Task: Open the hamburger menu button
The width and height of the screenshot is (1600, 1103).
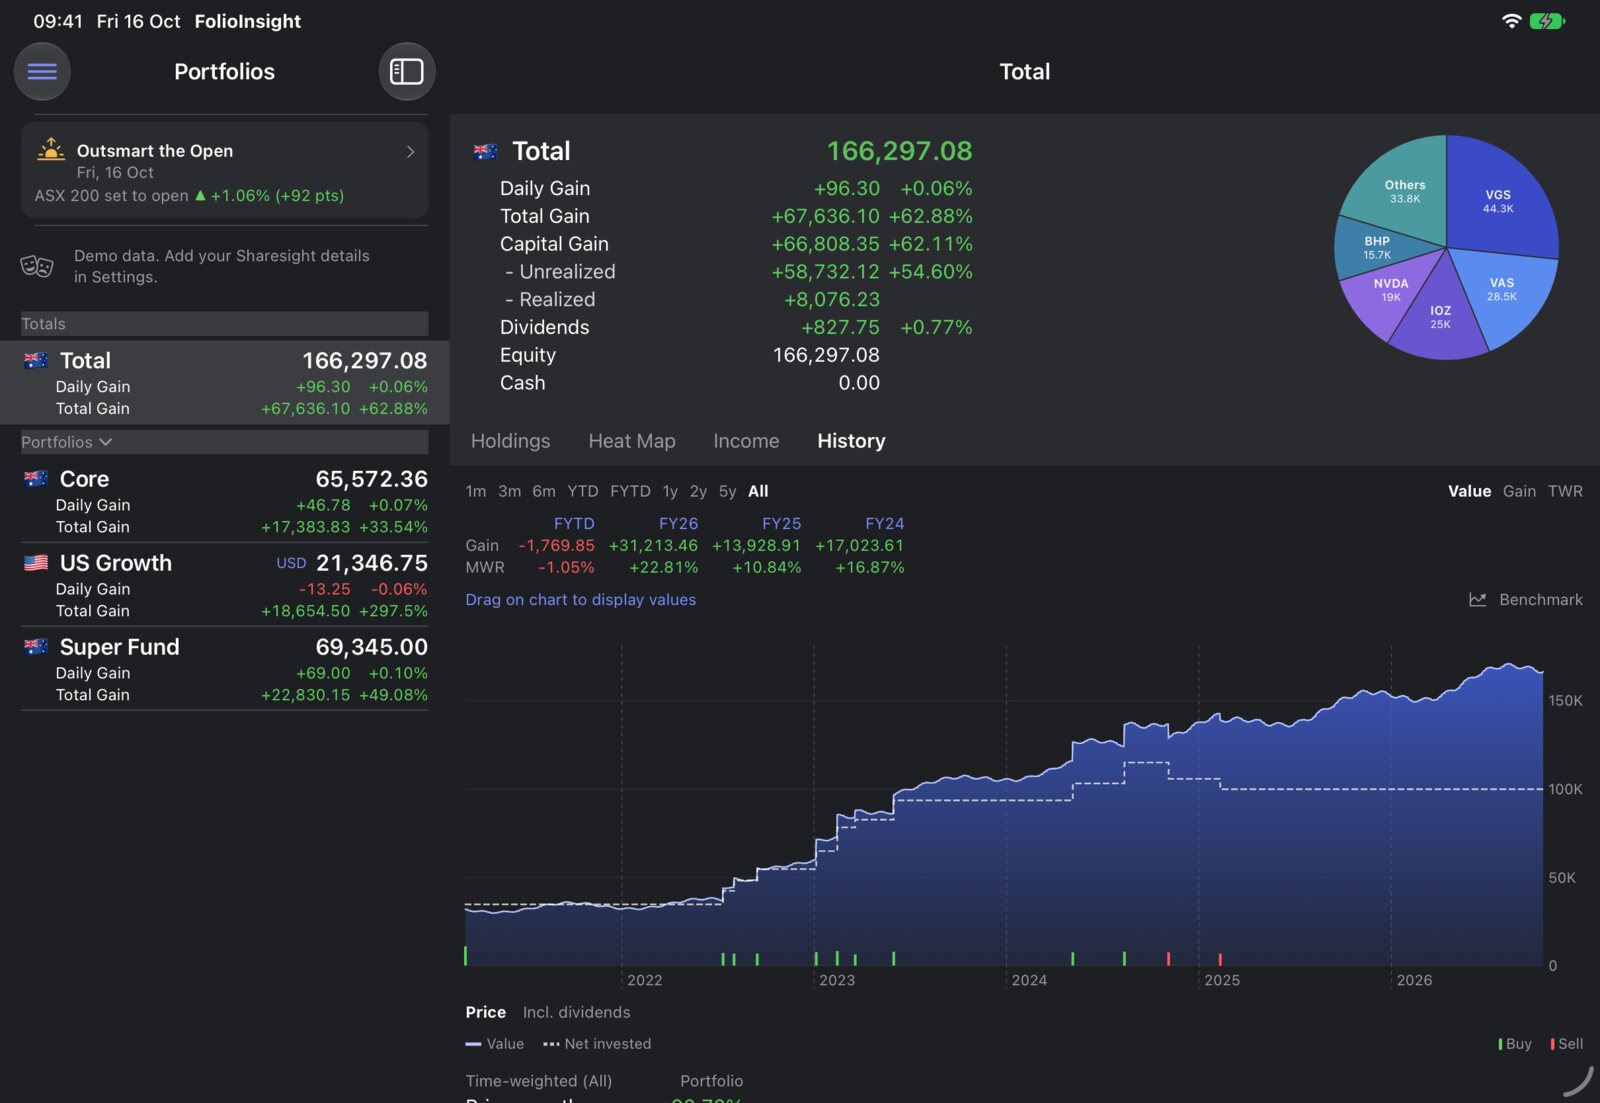Action: click(42, 71)
